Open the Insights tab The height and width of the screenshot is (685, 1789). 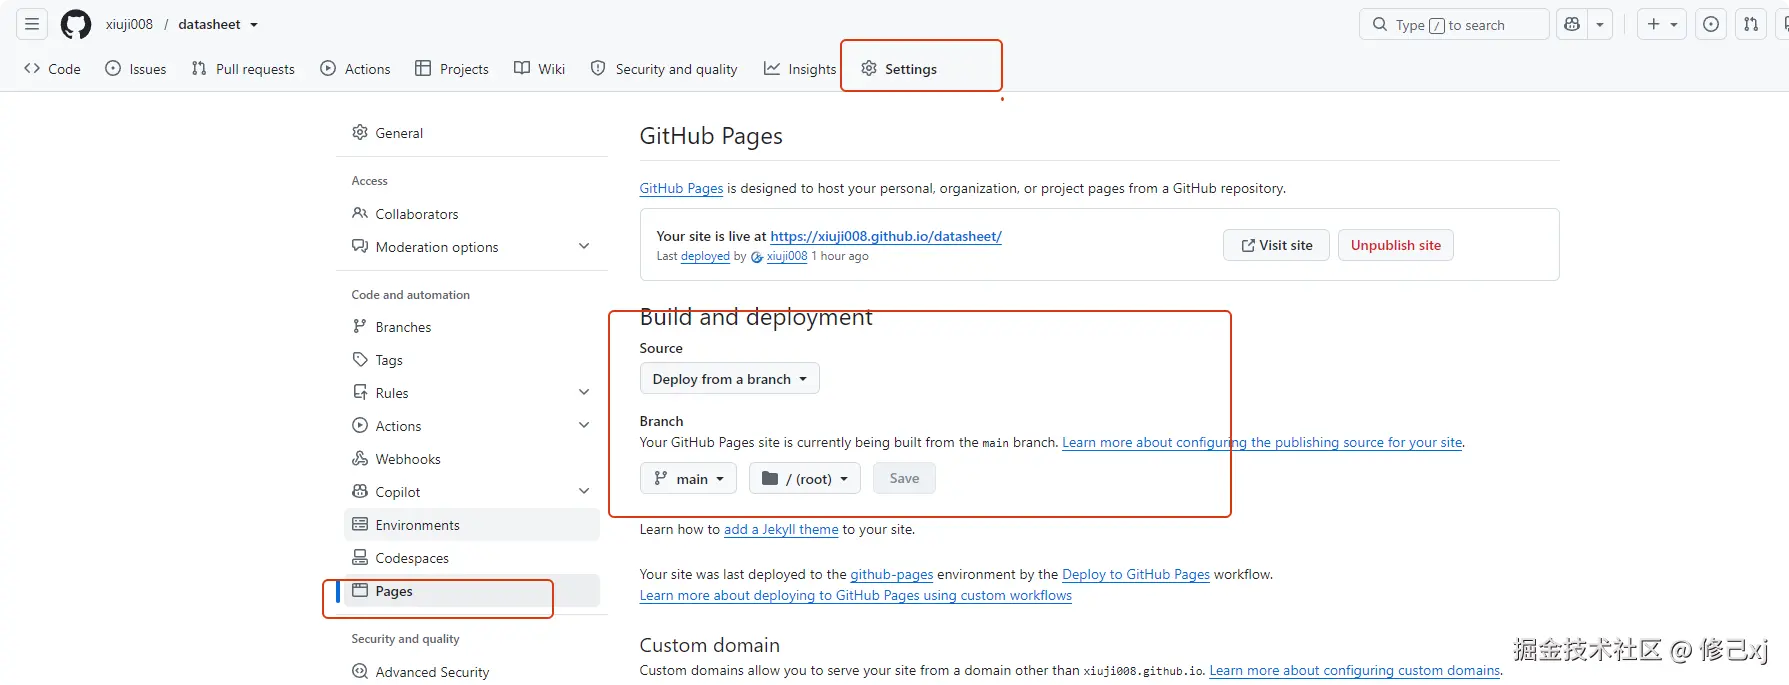[800, 69]
